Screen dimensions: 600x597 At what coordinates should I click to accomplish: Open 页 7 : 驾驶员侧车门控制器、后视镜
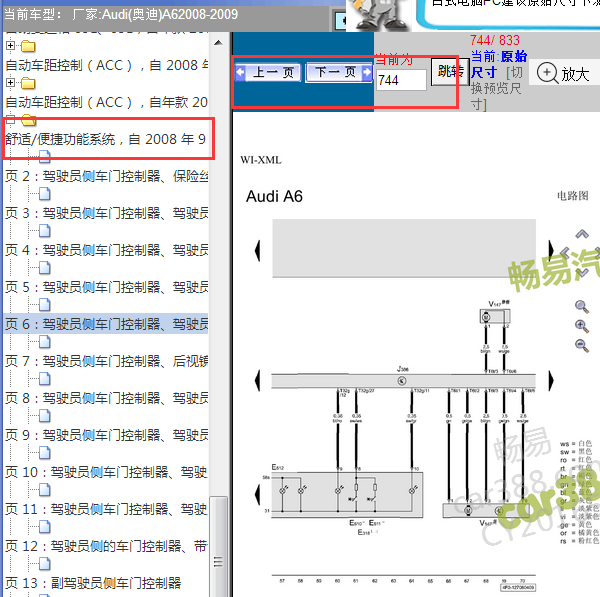click(x=107, y=361)
